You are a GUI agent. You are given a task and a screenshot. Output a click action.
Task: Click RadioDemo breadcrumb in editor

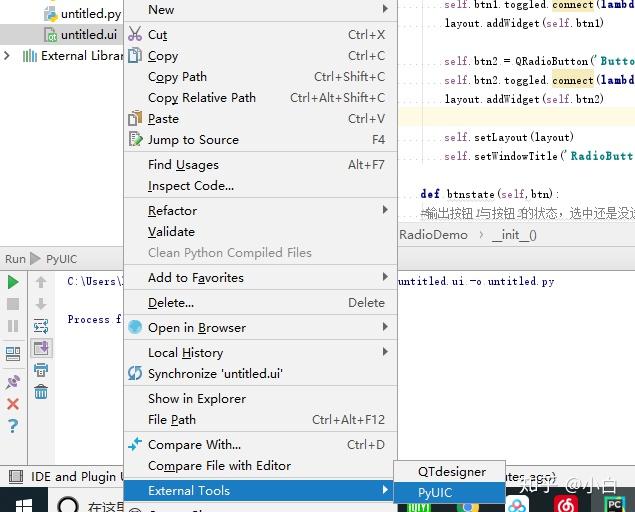point(433,235)
